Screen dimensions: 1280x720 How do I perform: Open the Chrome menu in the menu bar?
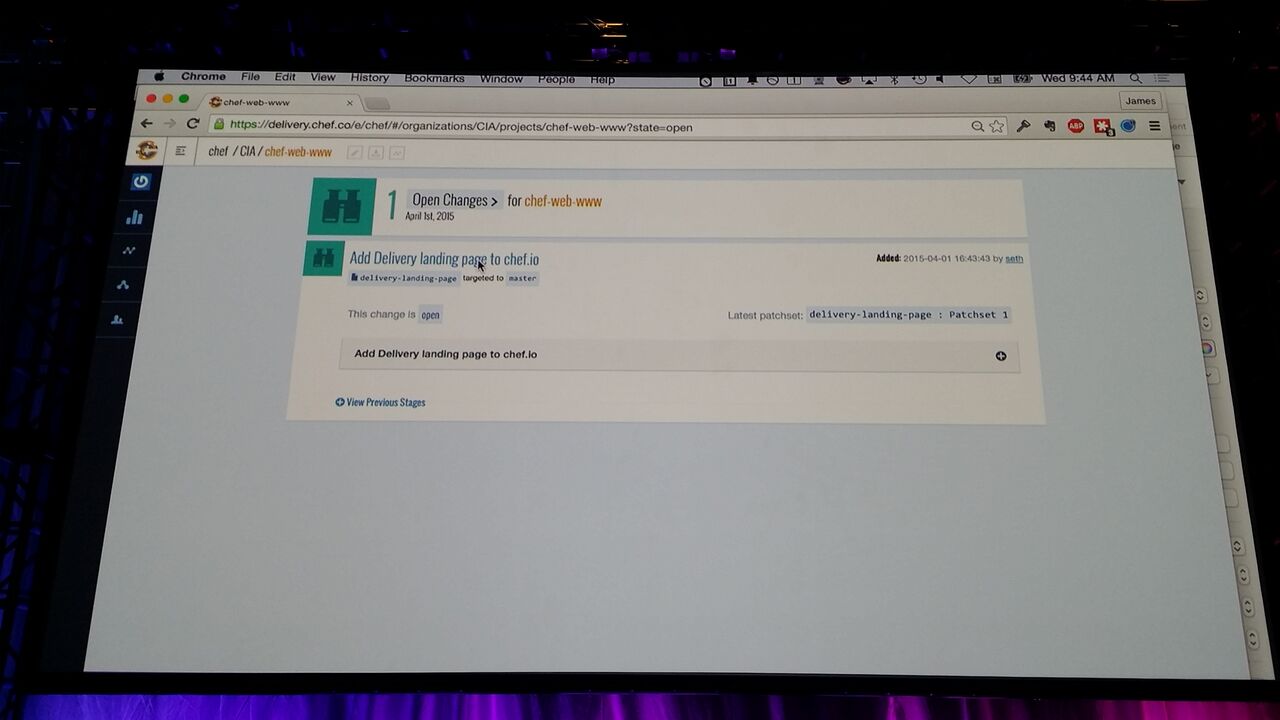pos(203,76)
